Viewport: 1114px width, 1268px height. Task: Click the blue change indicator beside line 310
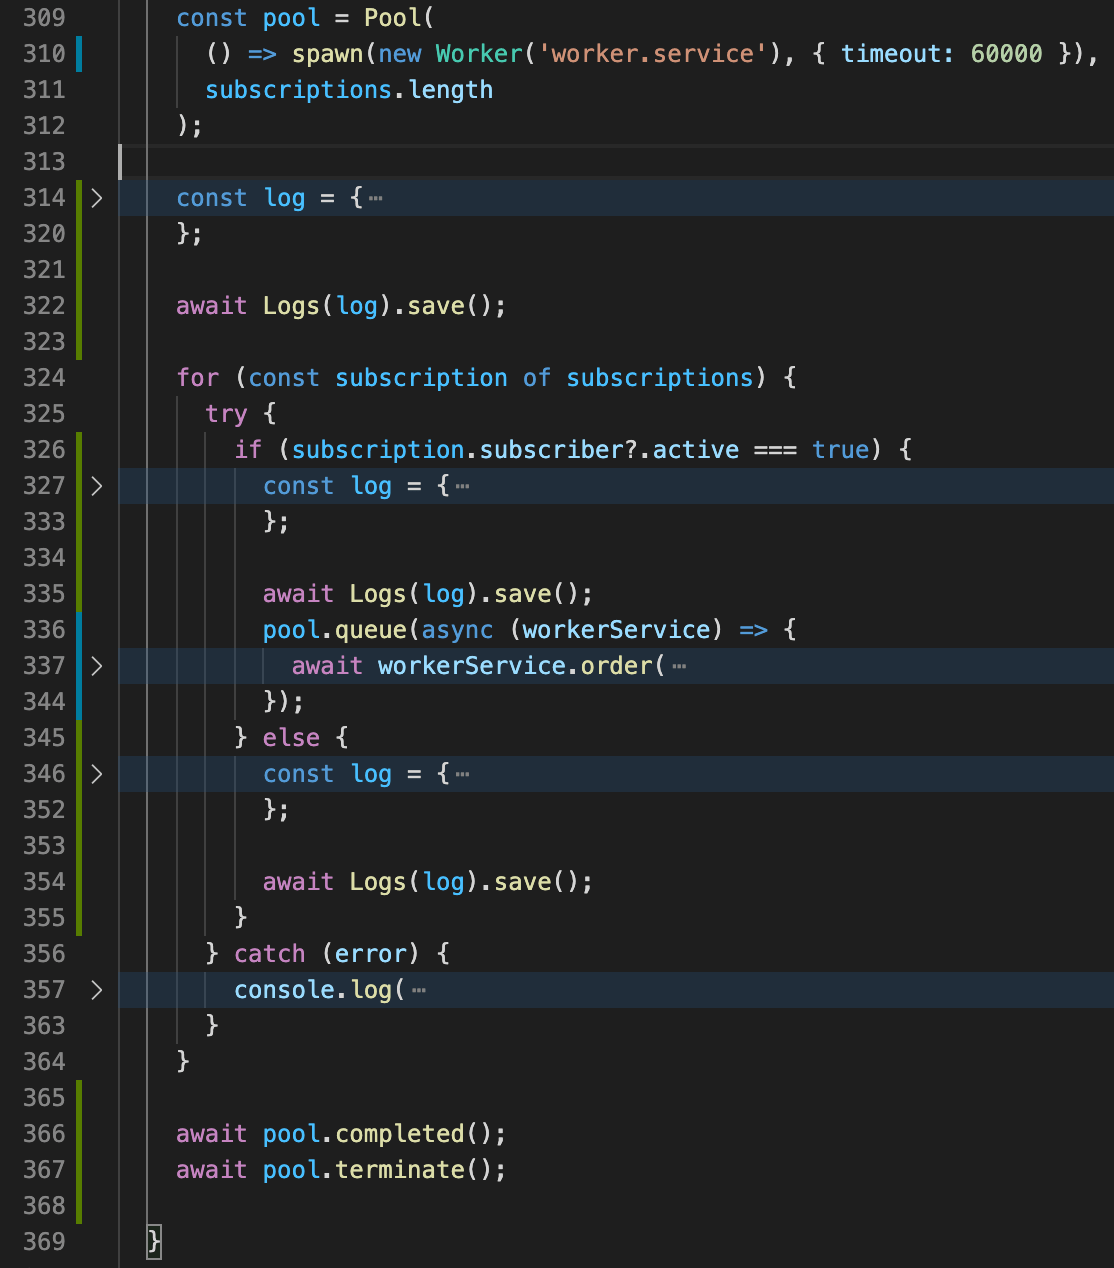click(80, 54)
